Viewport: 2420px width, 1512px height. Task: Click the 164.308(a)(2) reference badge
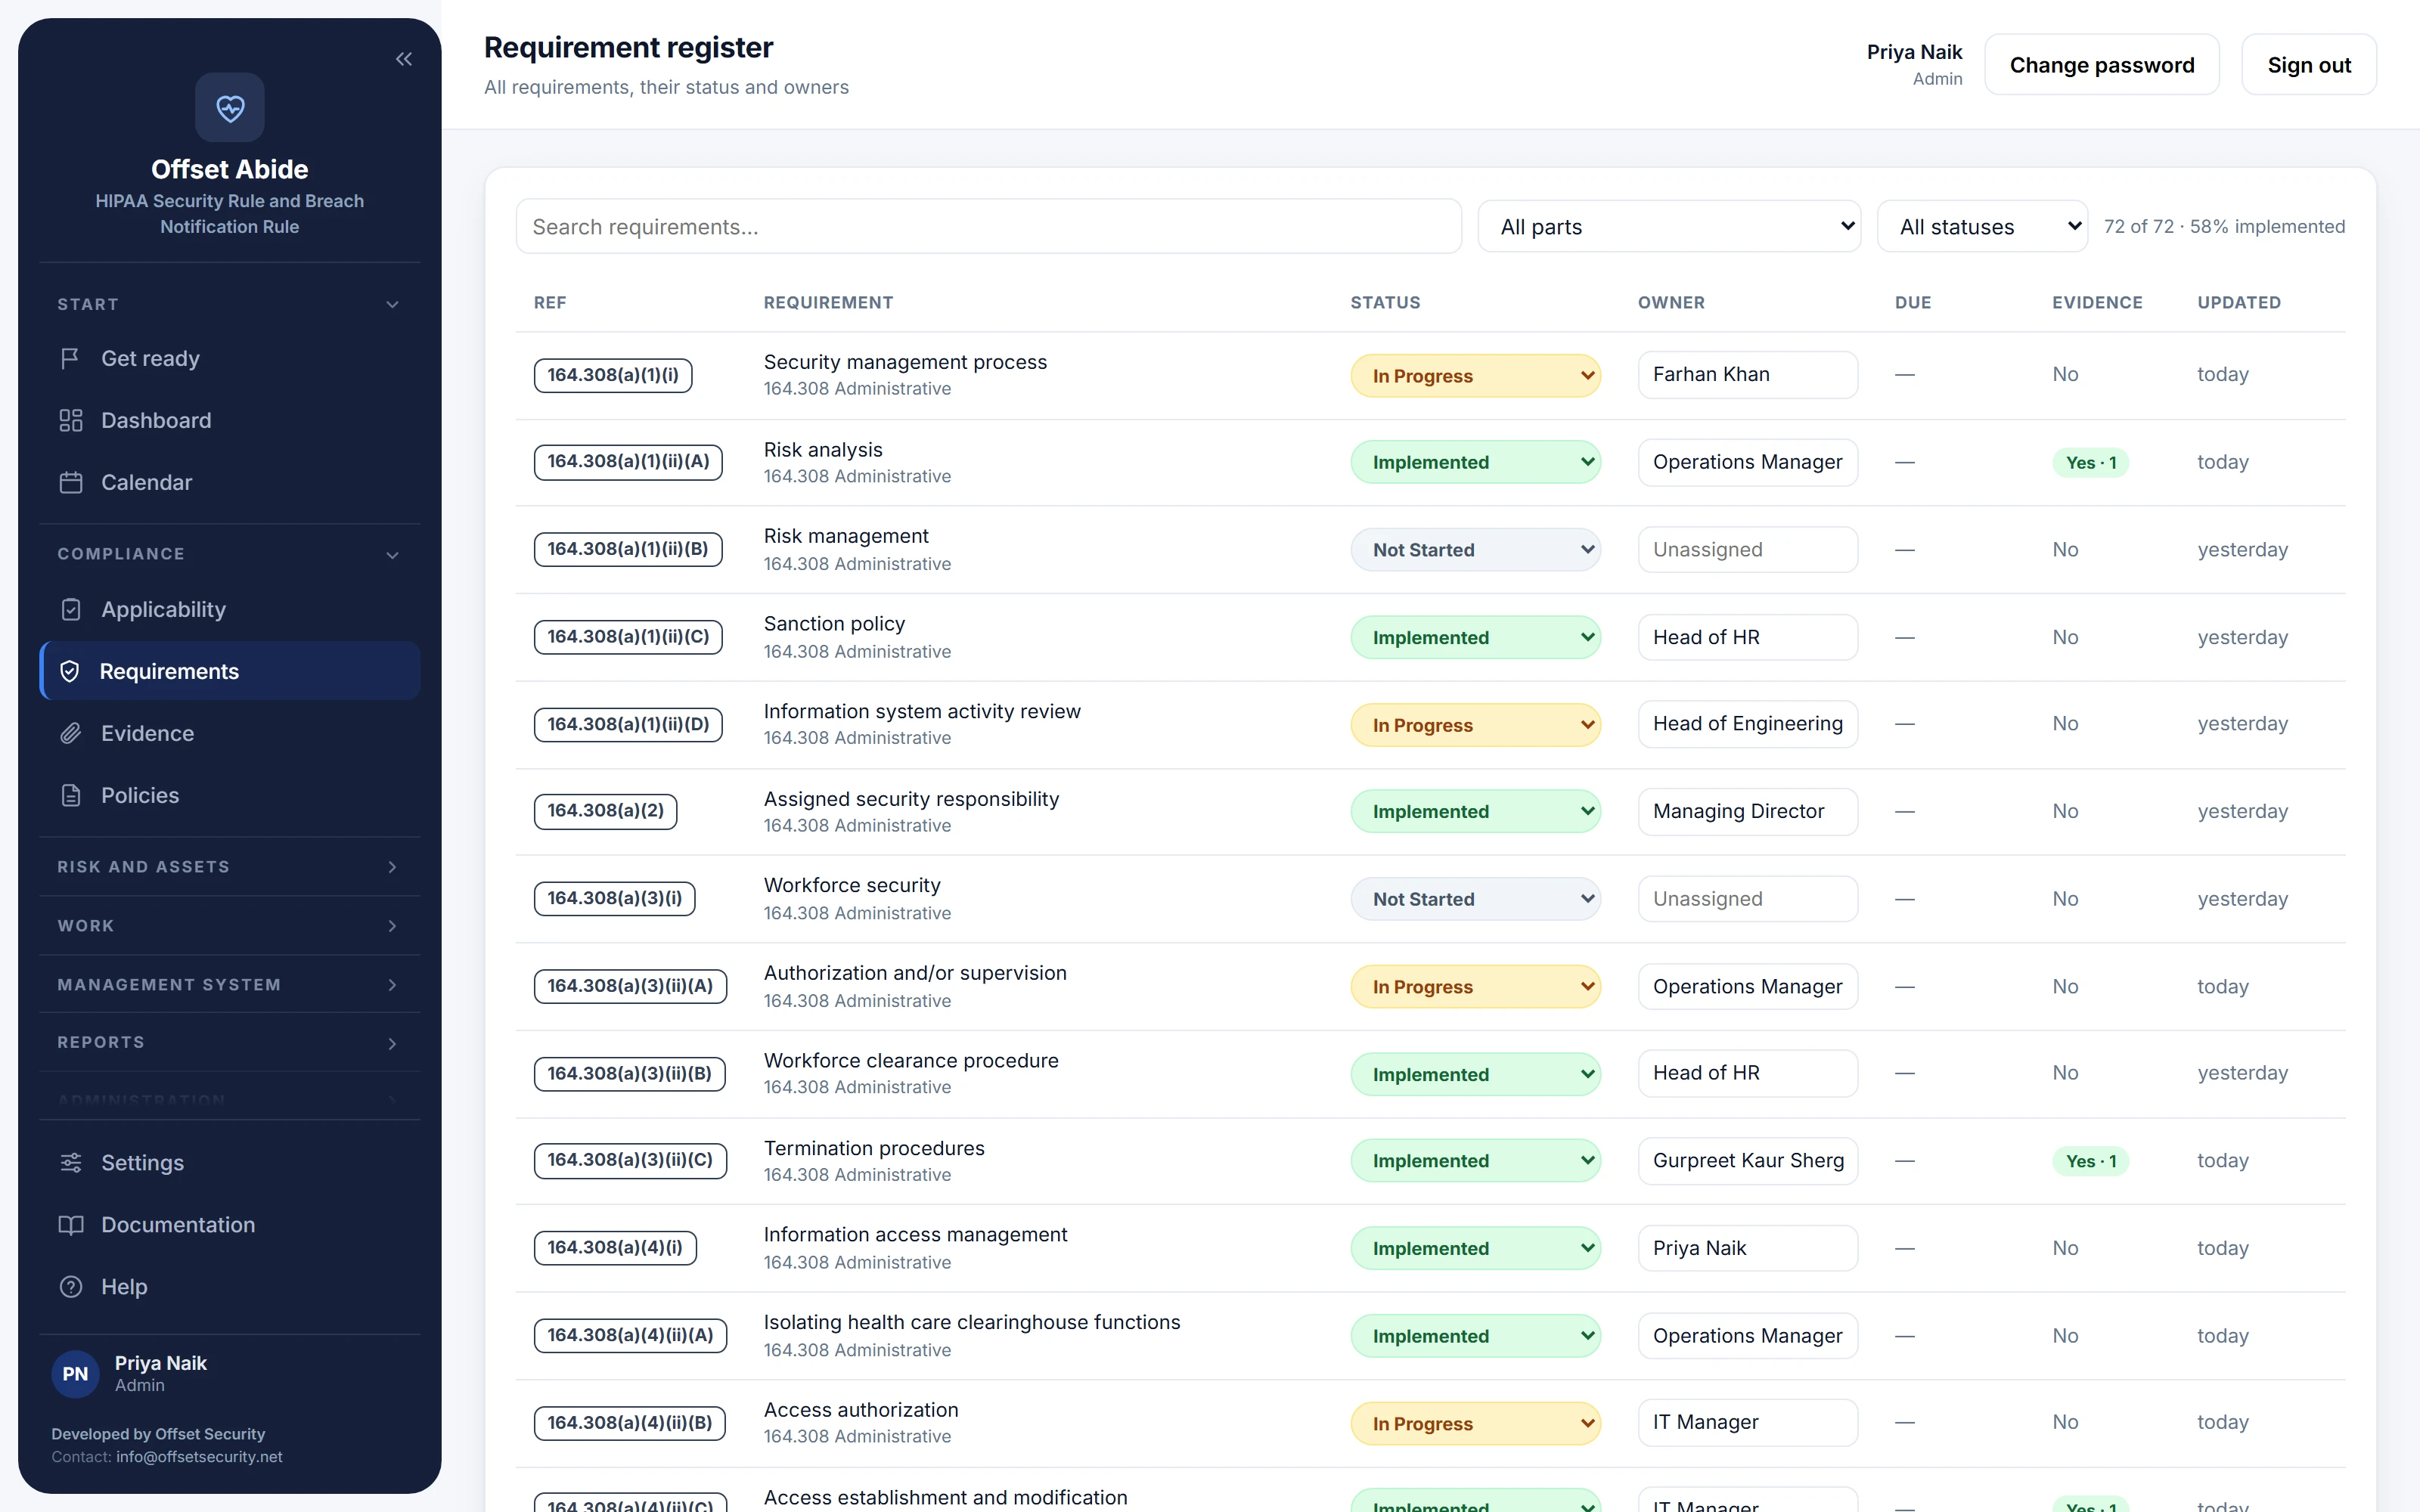pos(605,811)
